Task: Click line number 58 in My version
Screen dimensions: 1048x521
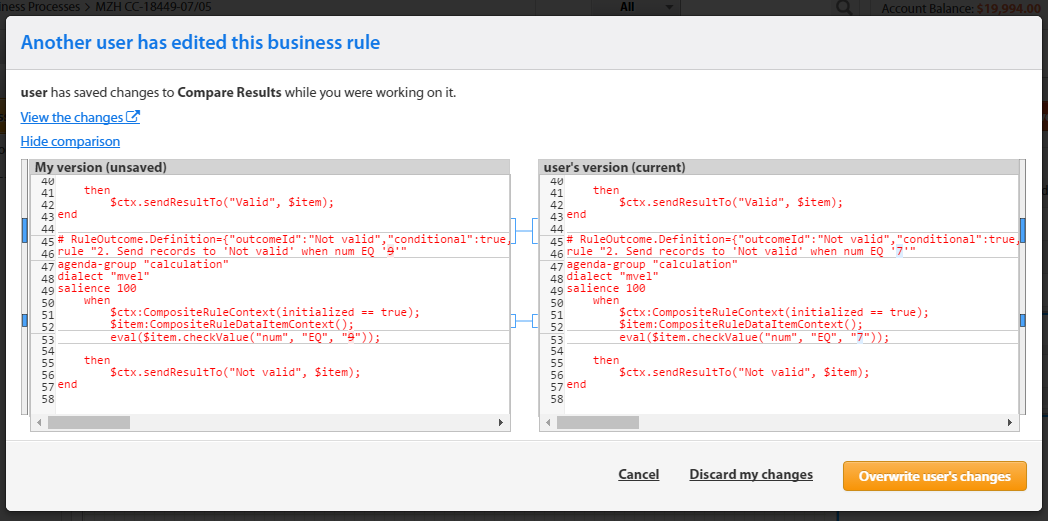Action: [x=47, y=399]
